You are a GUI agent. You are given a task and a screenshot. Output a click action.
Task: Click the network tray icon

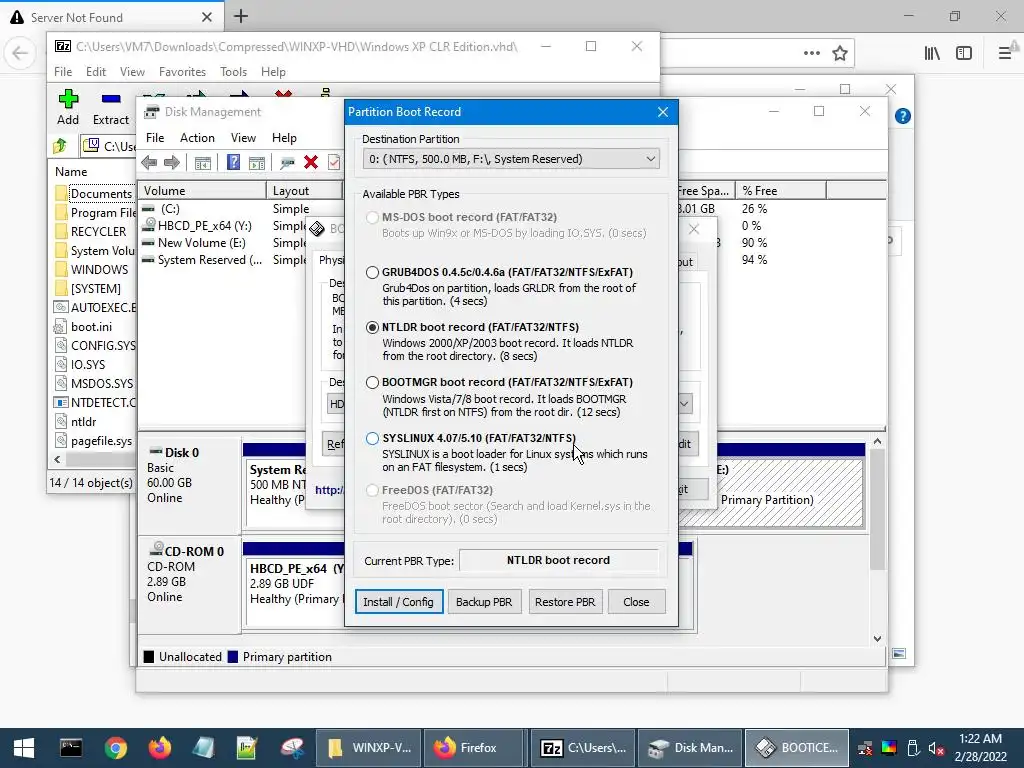(x=865, y=748)
